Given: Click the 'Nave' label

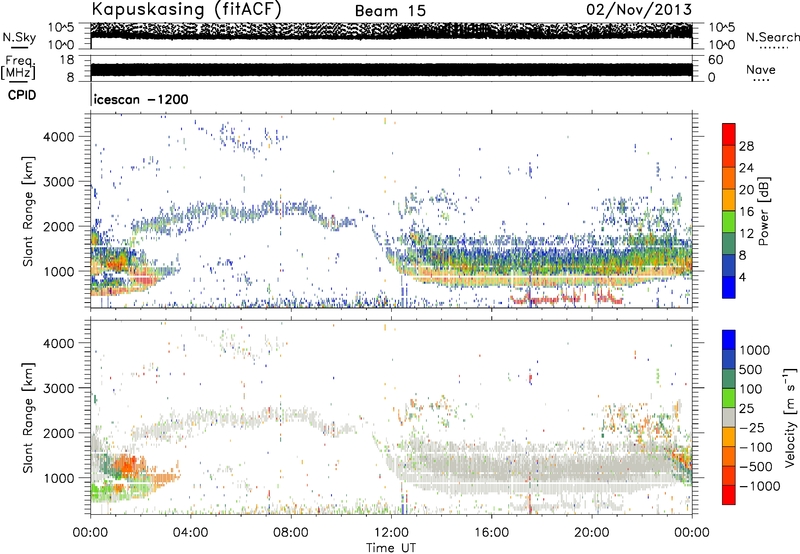Looking at the screenshot, I should pos(760,69).
